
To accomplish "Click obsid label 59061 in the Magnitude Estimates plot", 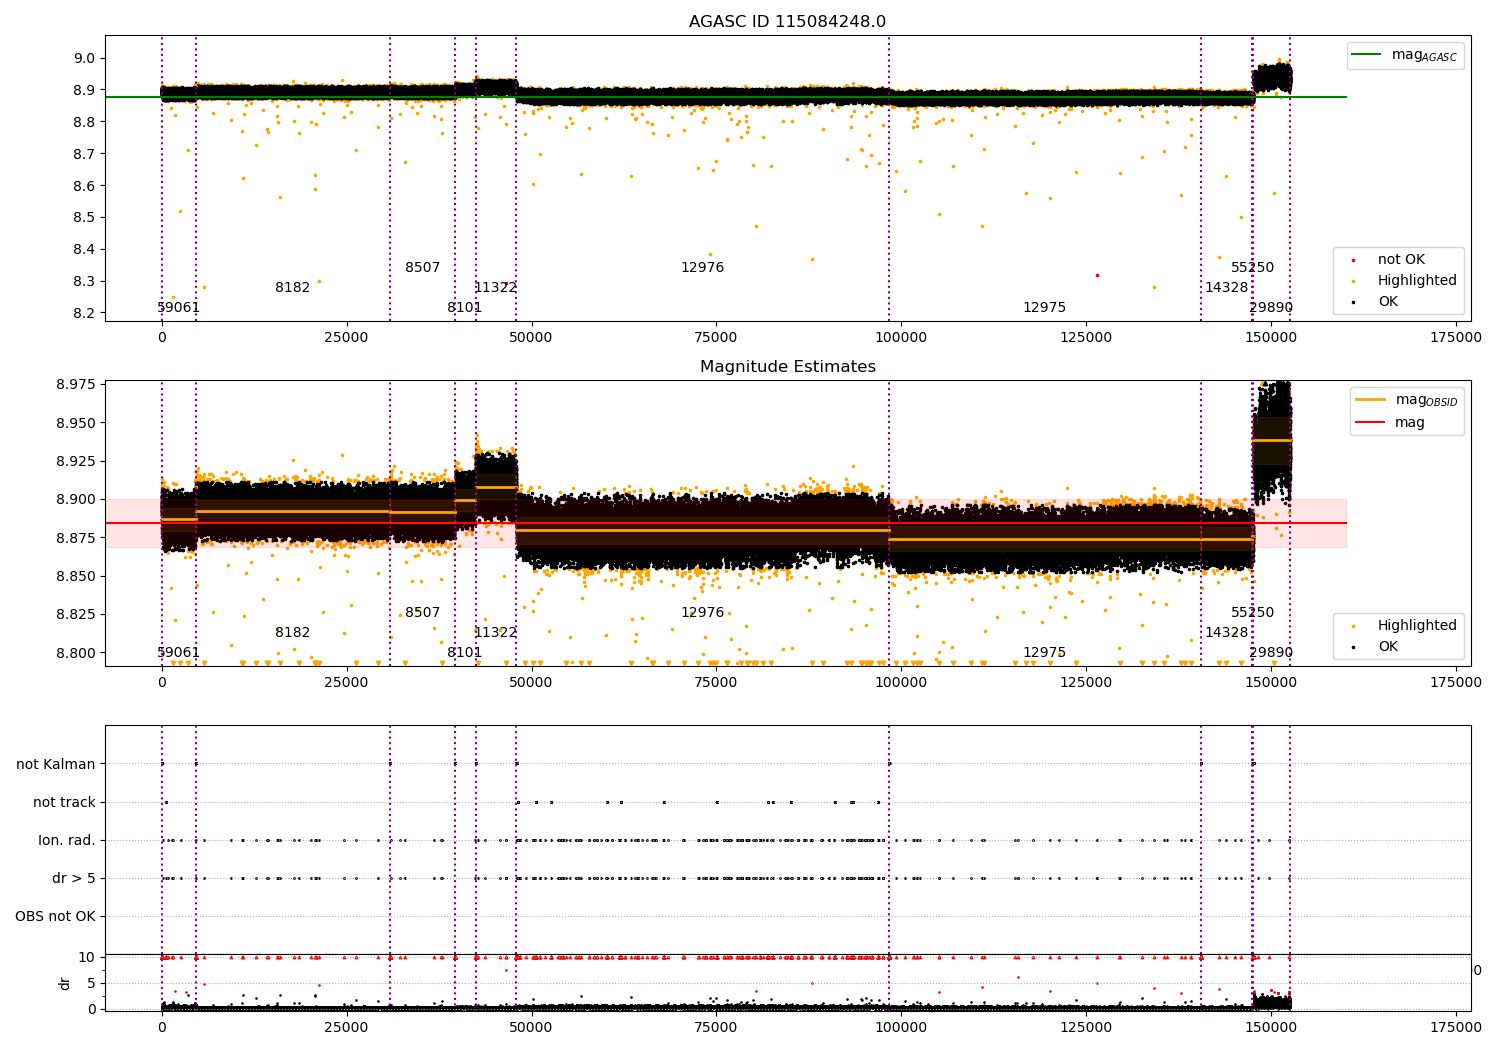I will pos(178,653).
